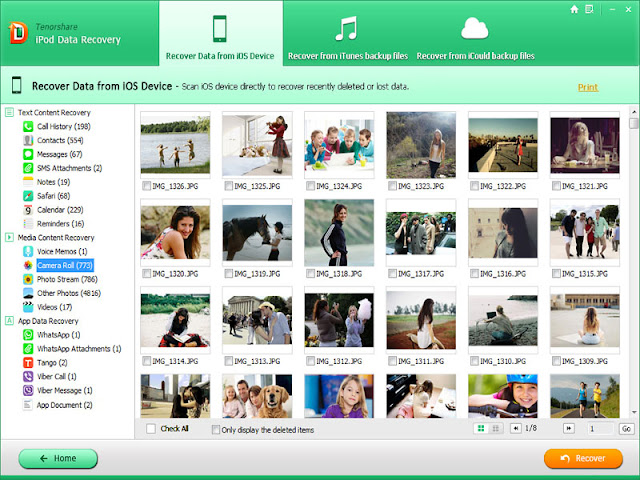Open the App Document icon
The height and width of the screenshot is (480, 640).
point(28,405)
